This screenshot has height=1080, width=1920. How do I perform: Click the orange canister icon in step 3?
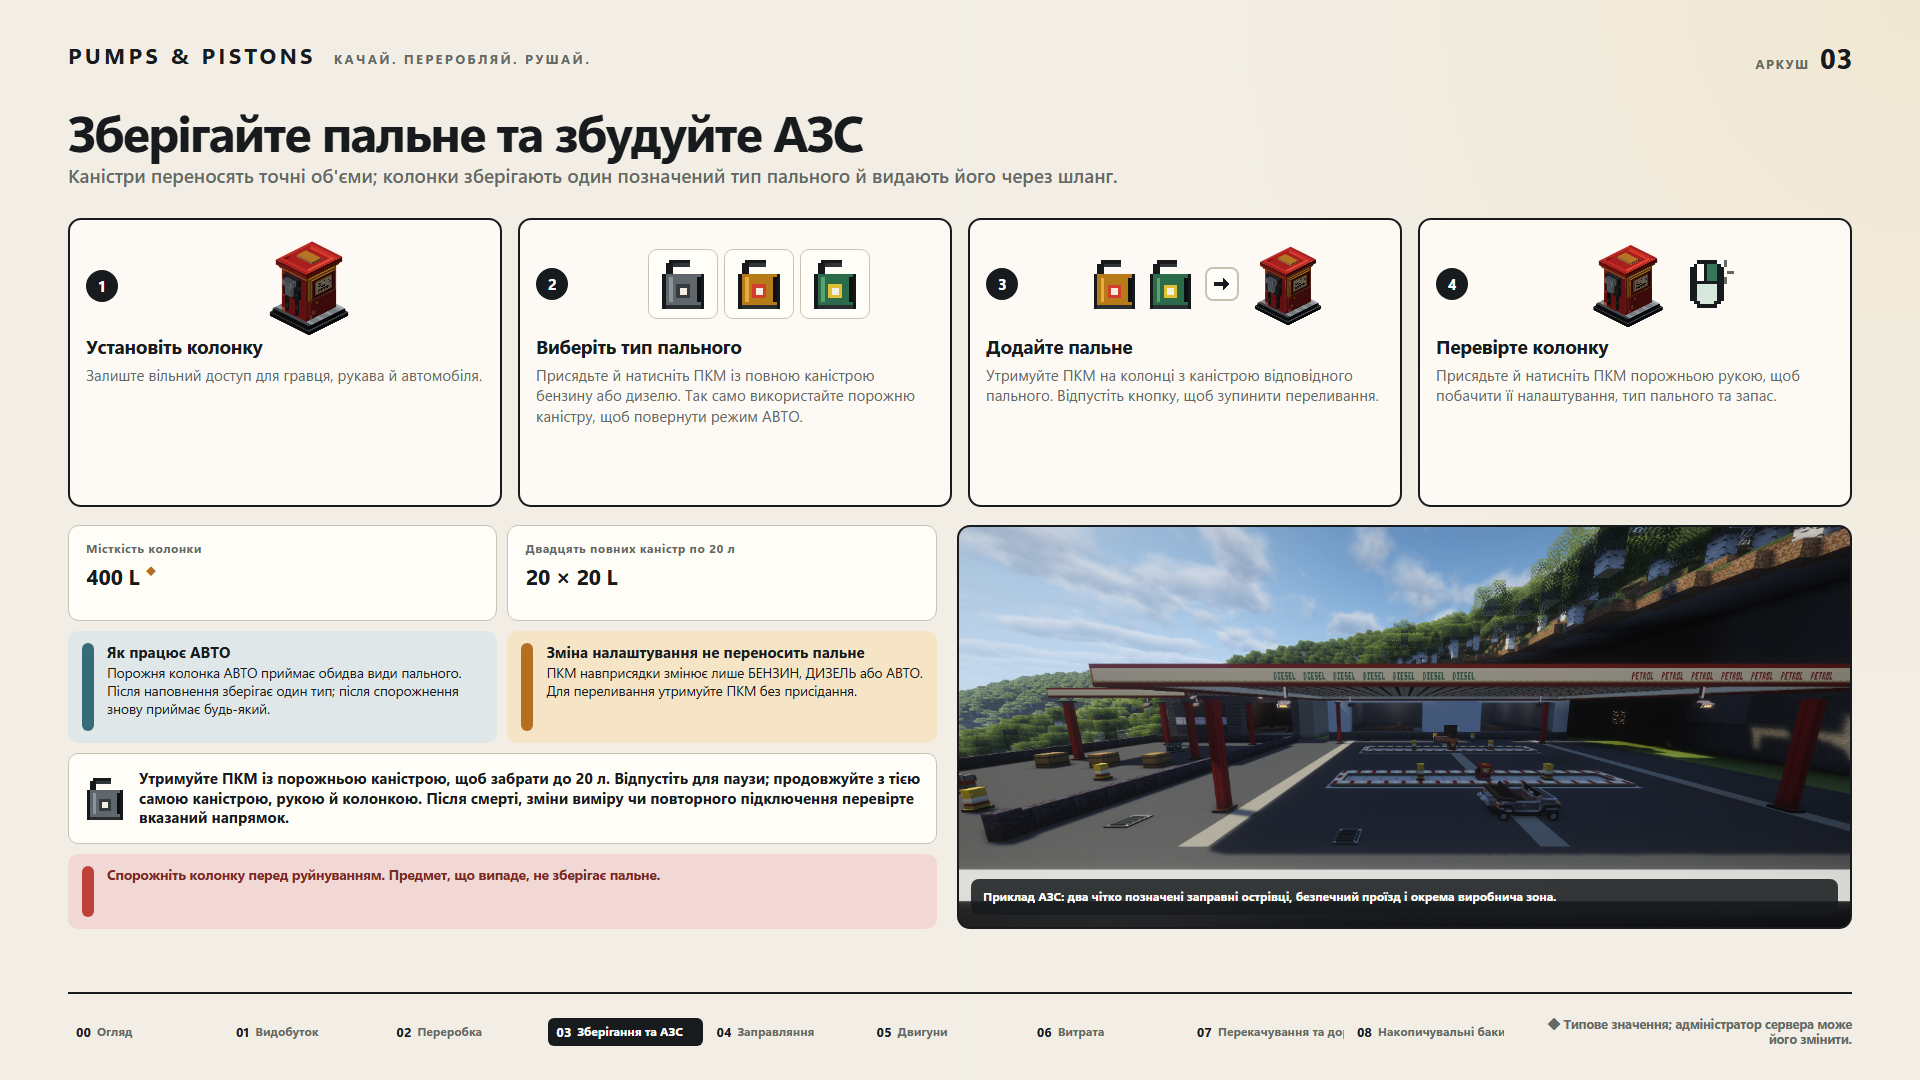click(x=1114, y=284)
